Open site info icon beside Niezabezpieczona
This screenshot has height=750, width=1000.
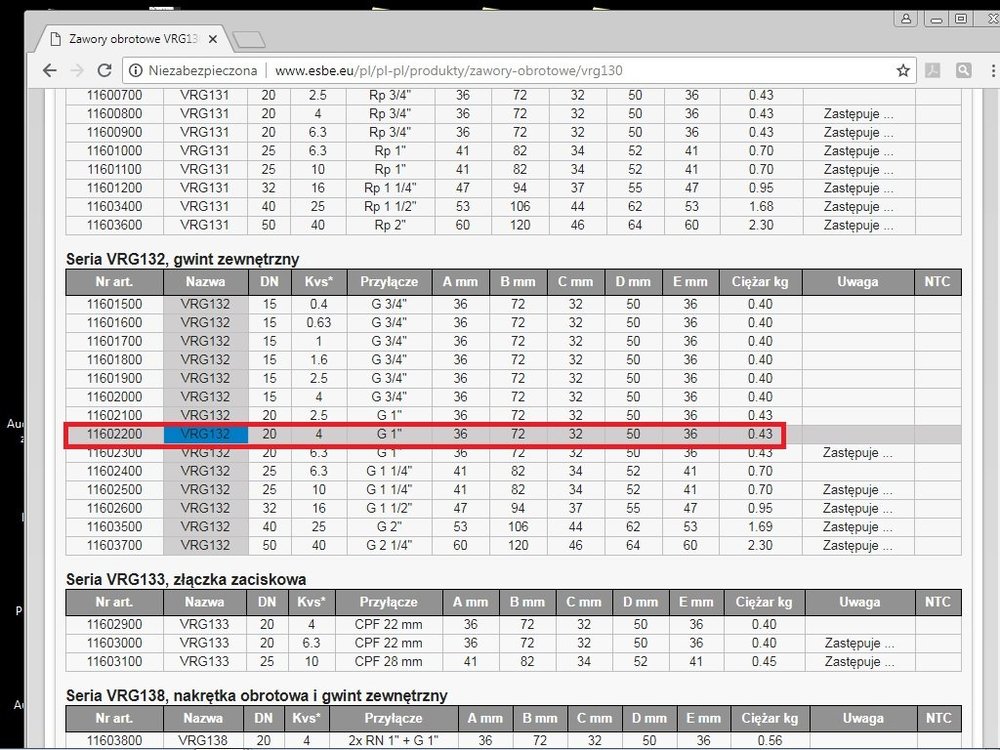136,70
